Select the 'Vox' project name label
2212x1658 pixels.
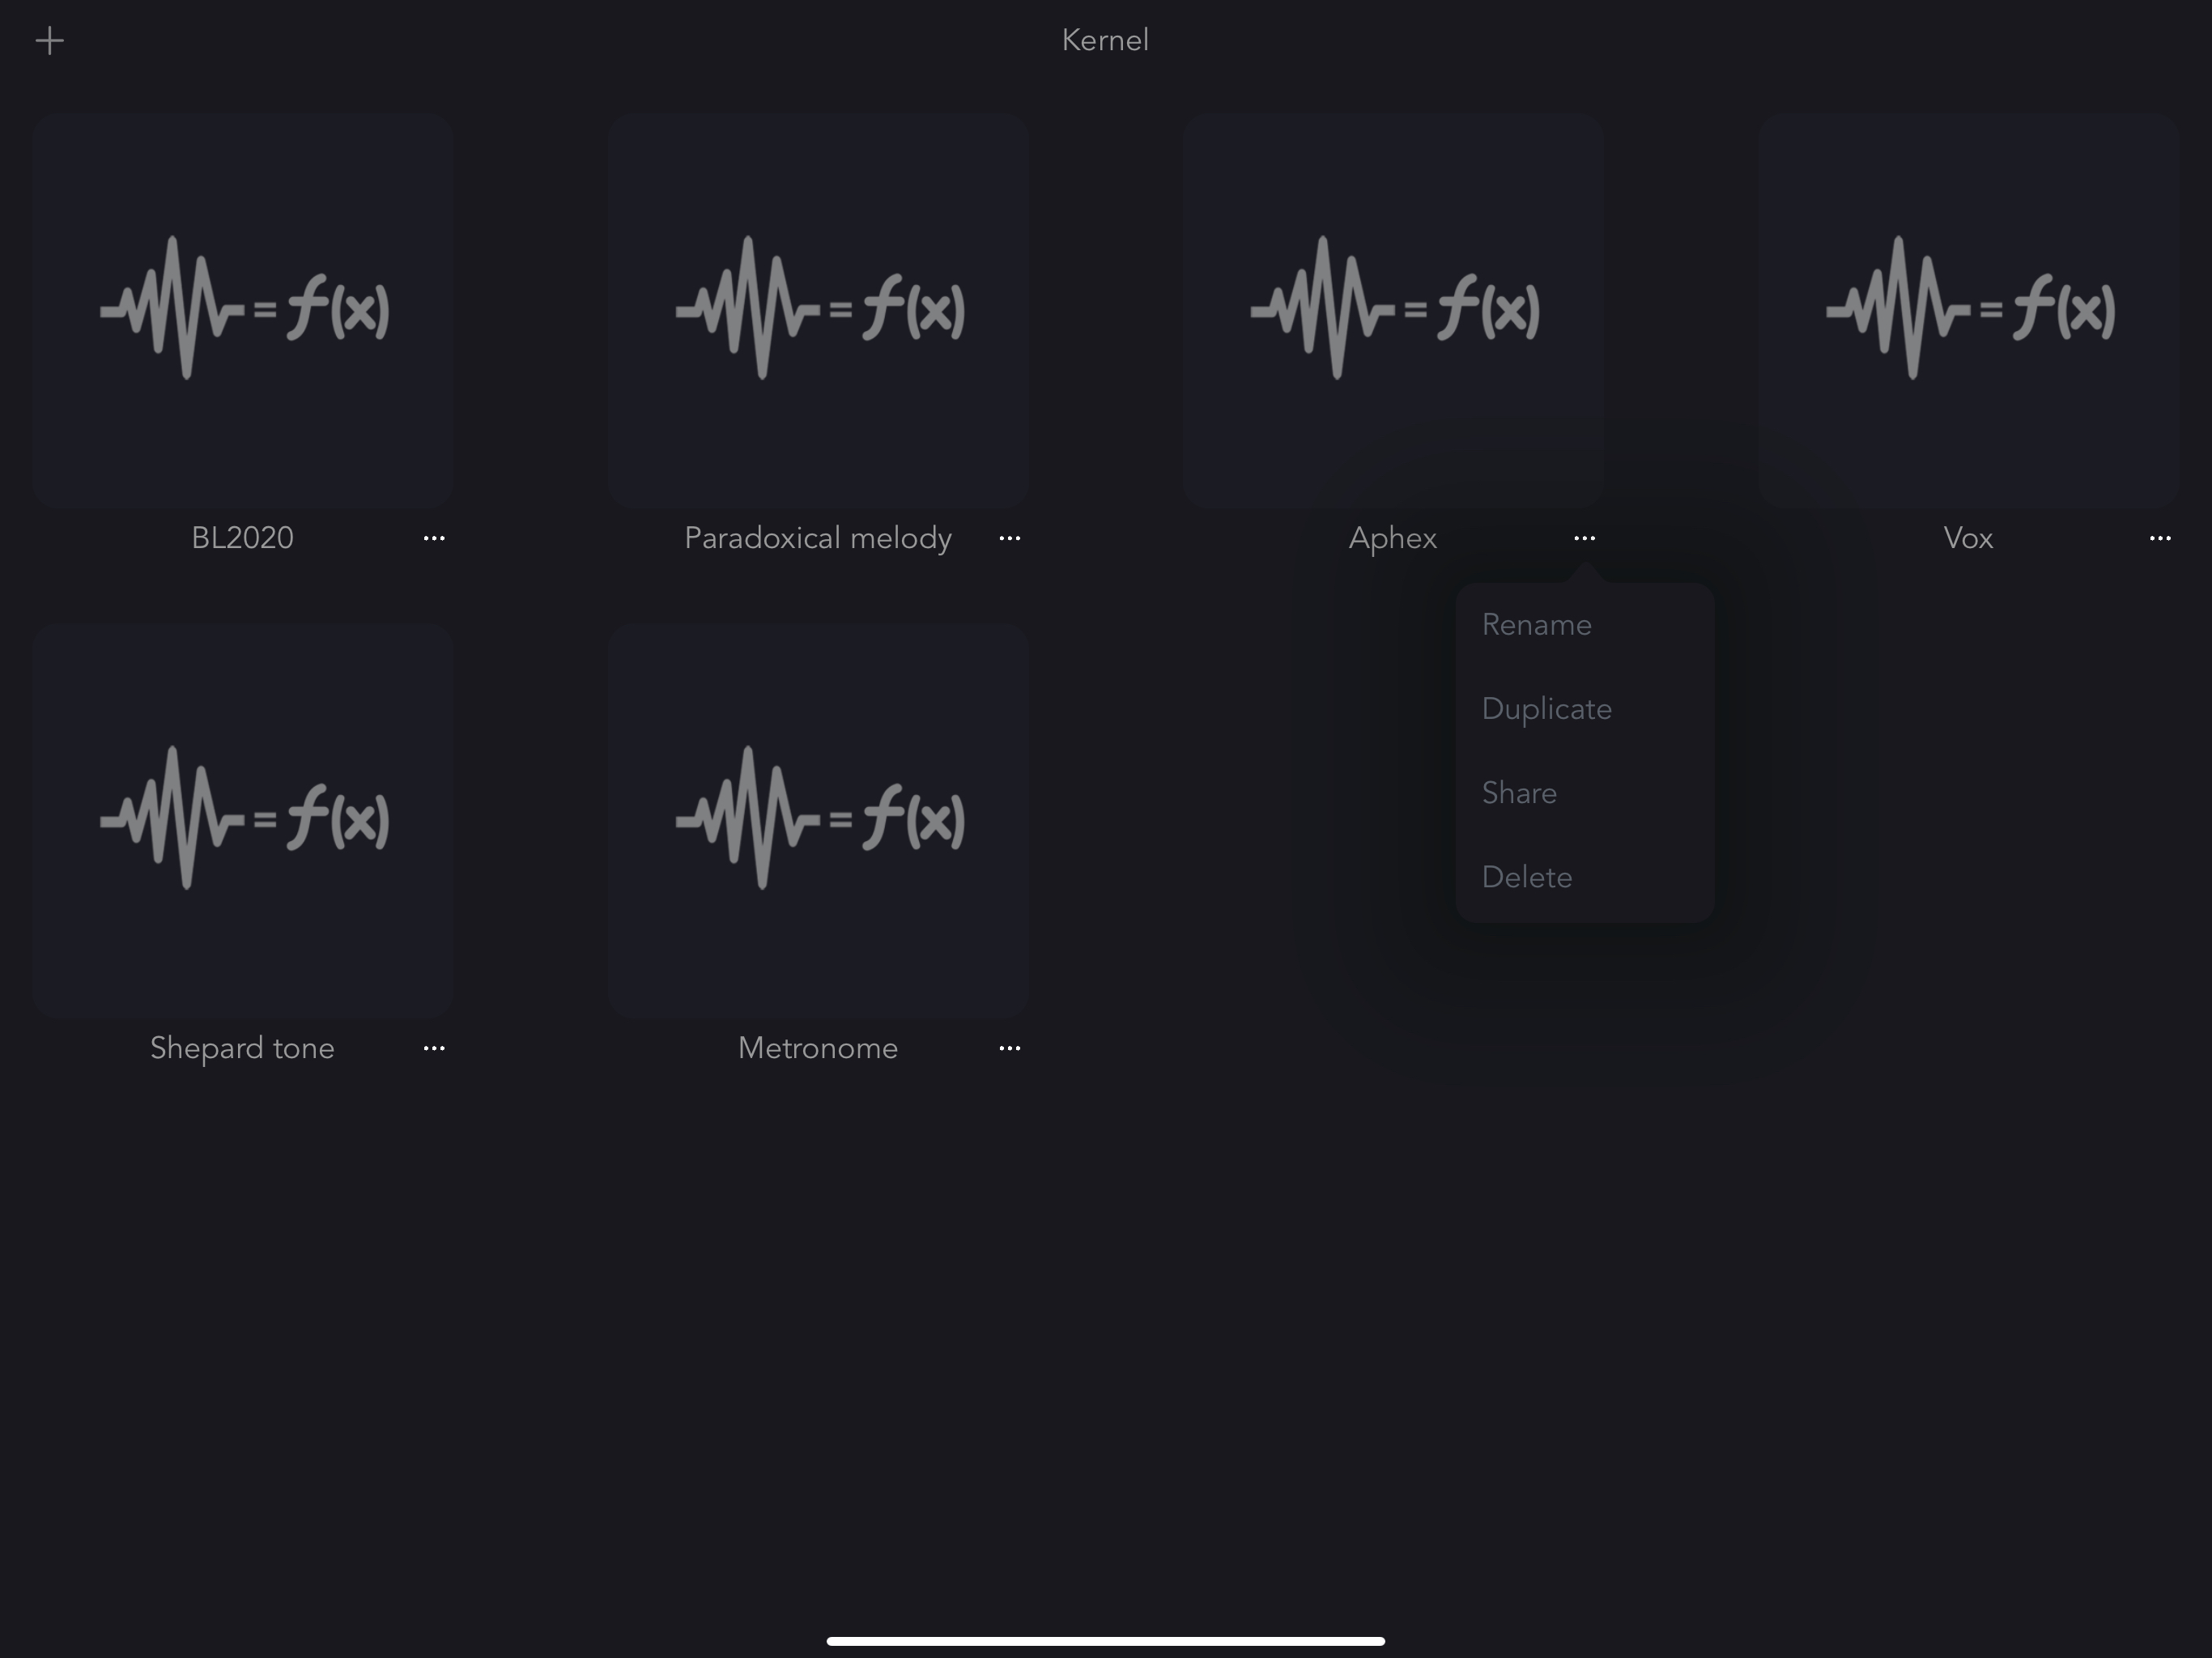[x=1968, y=538]
